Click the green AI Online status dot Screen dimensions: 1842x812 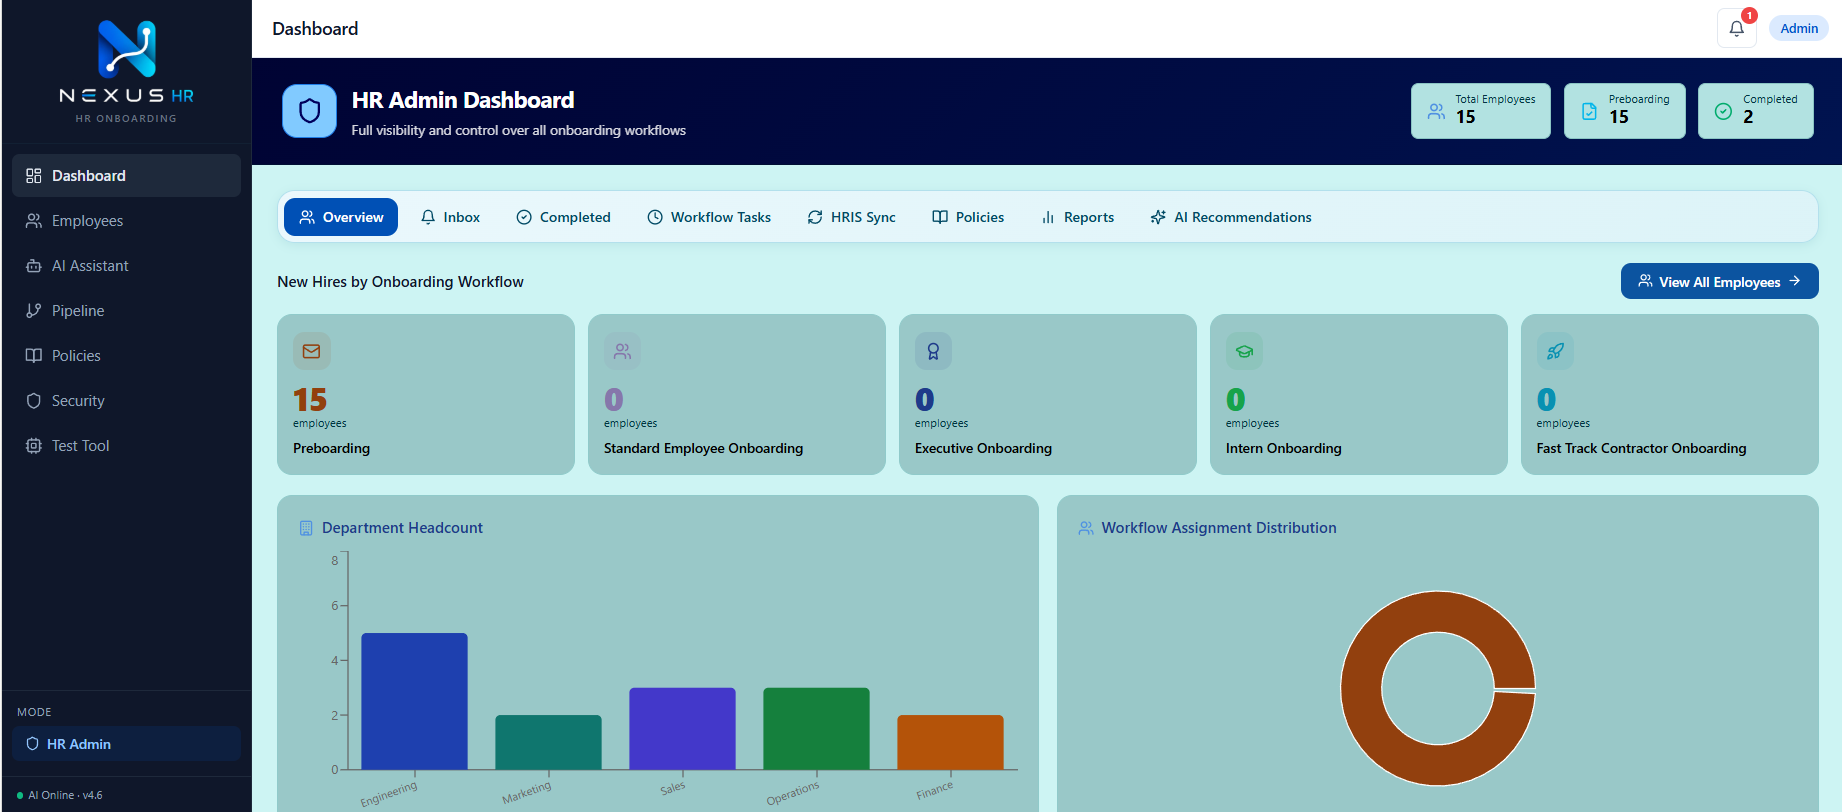coord(20,796)
